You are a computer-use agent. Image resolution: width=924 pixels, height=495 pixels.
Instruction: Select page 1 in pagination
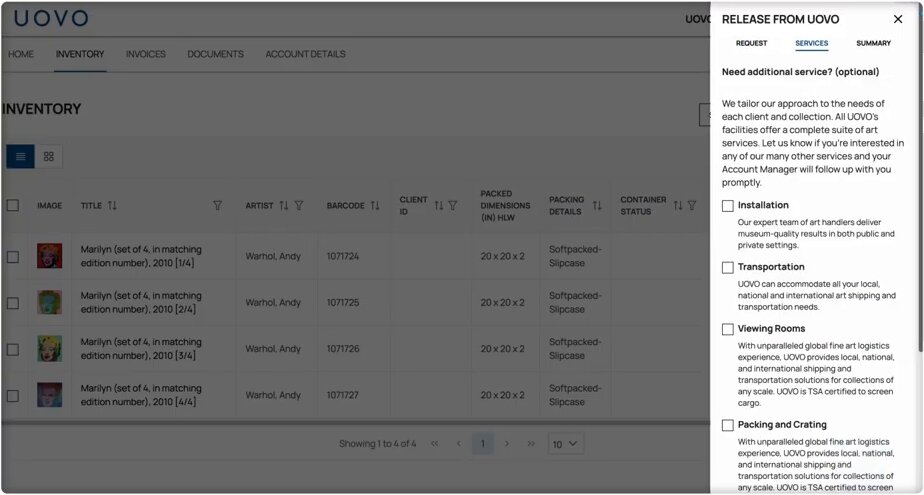click(483, 444)
